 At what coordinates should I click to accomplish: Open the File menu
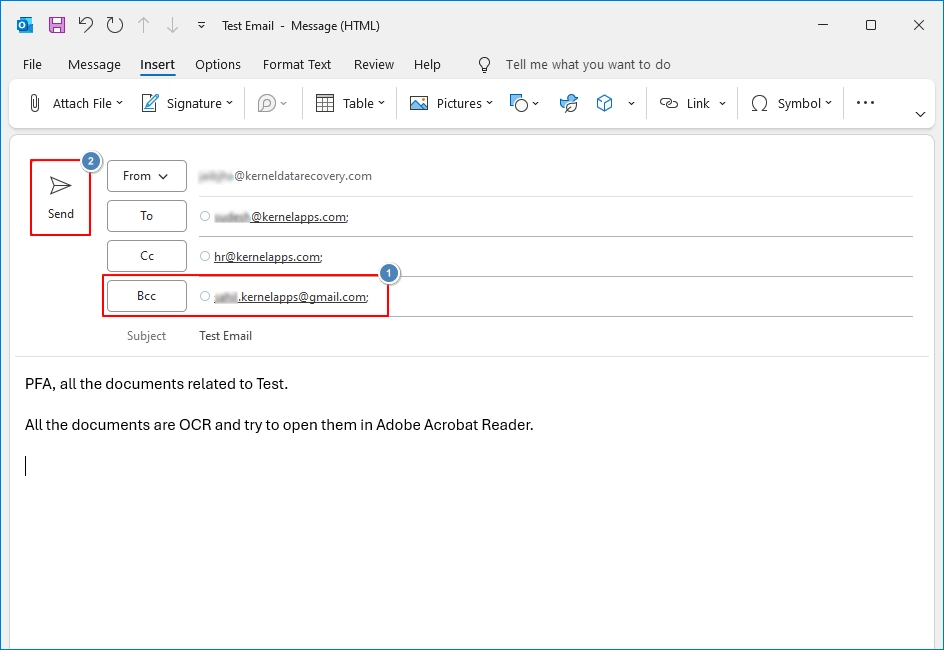(32, 64)
